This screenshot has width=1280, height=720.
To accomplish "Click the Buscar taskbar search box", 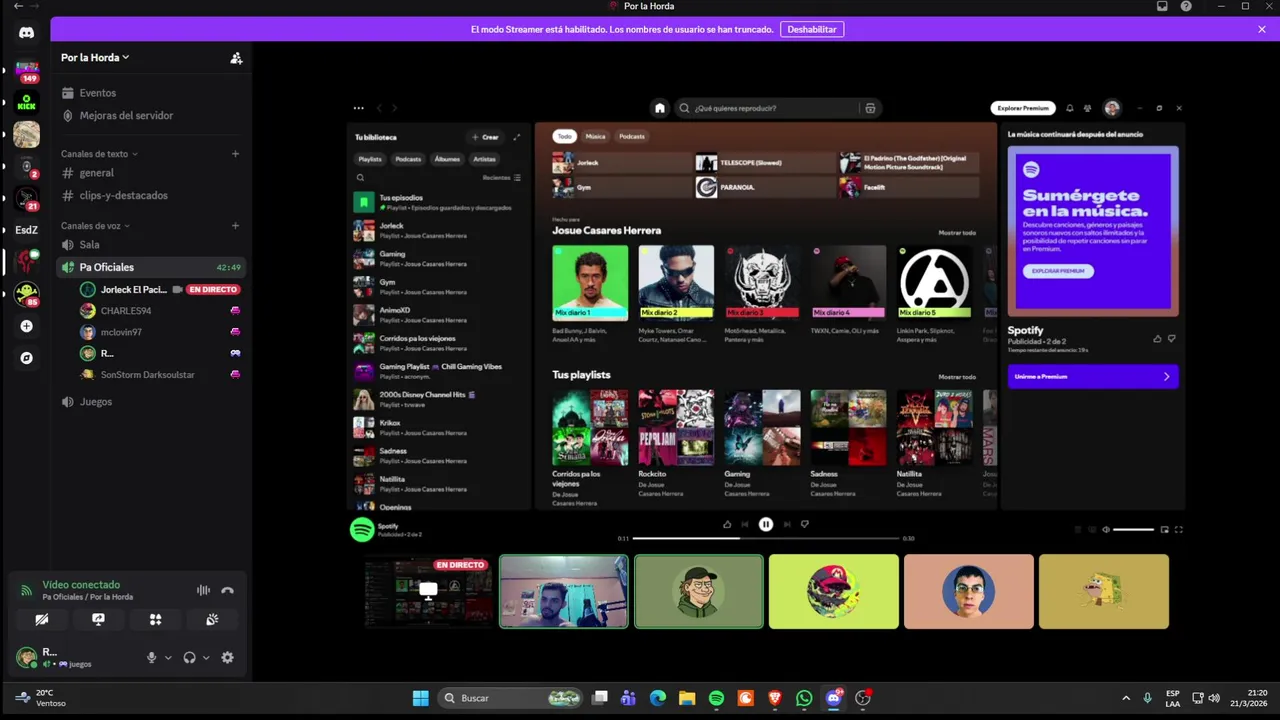I will (511, 698).
